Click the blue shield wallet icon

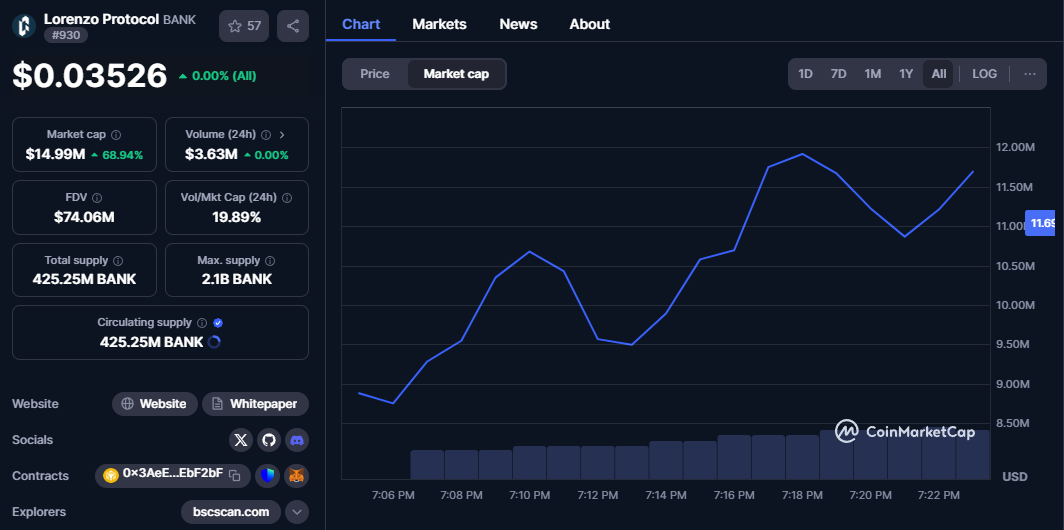click(x=268, y=476)
